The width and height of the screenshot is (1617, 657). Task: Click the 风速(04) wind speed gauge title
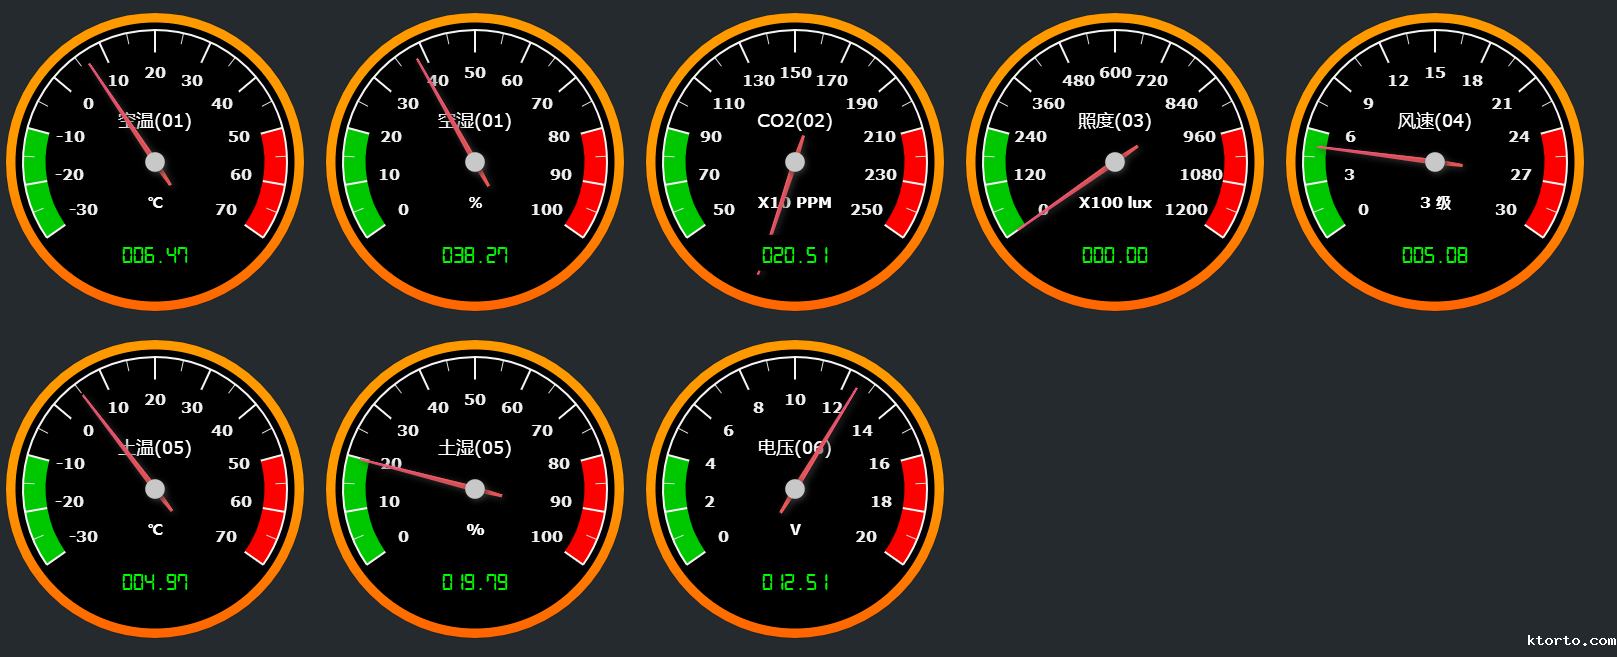1435,121
